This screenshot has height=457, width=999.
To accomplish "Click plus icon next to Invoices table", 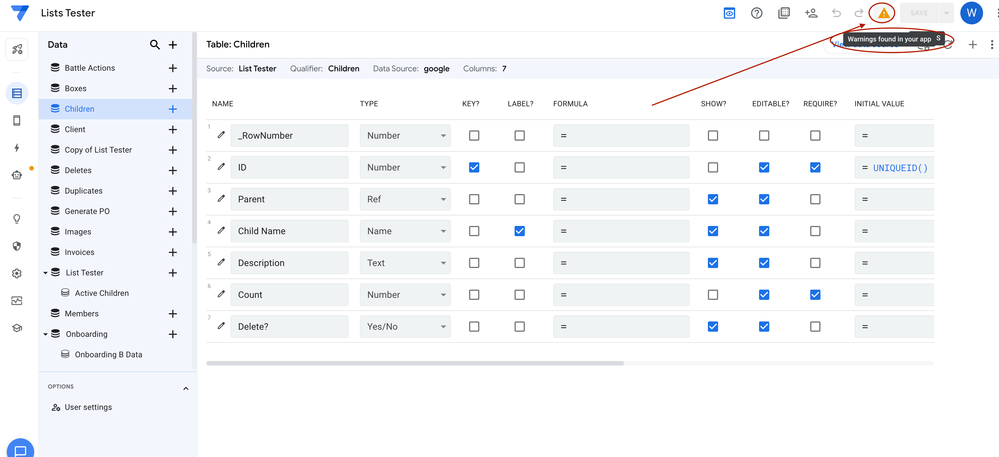I will click(x=172, y=252).
